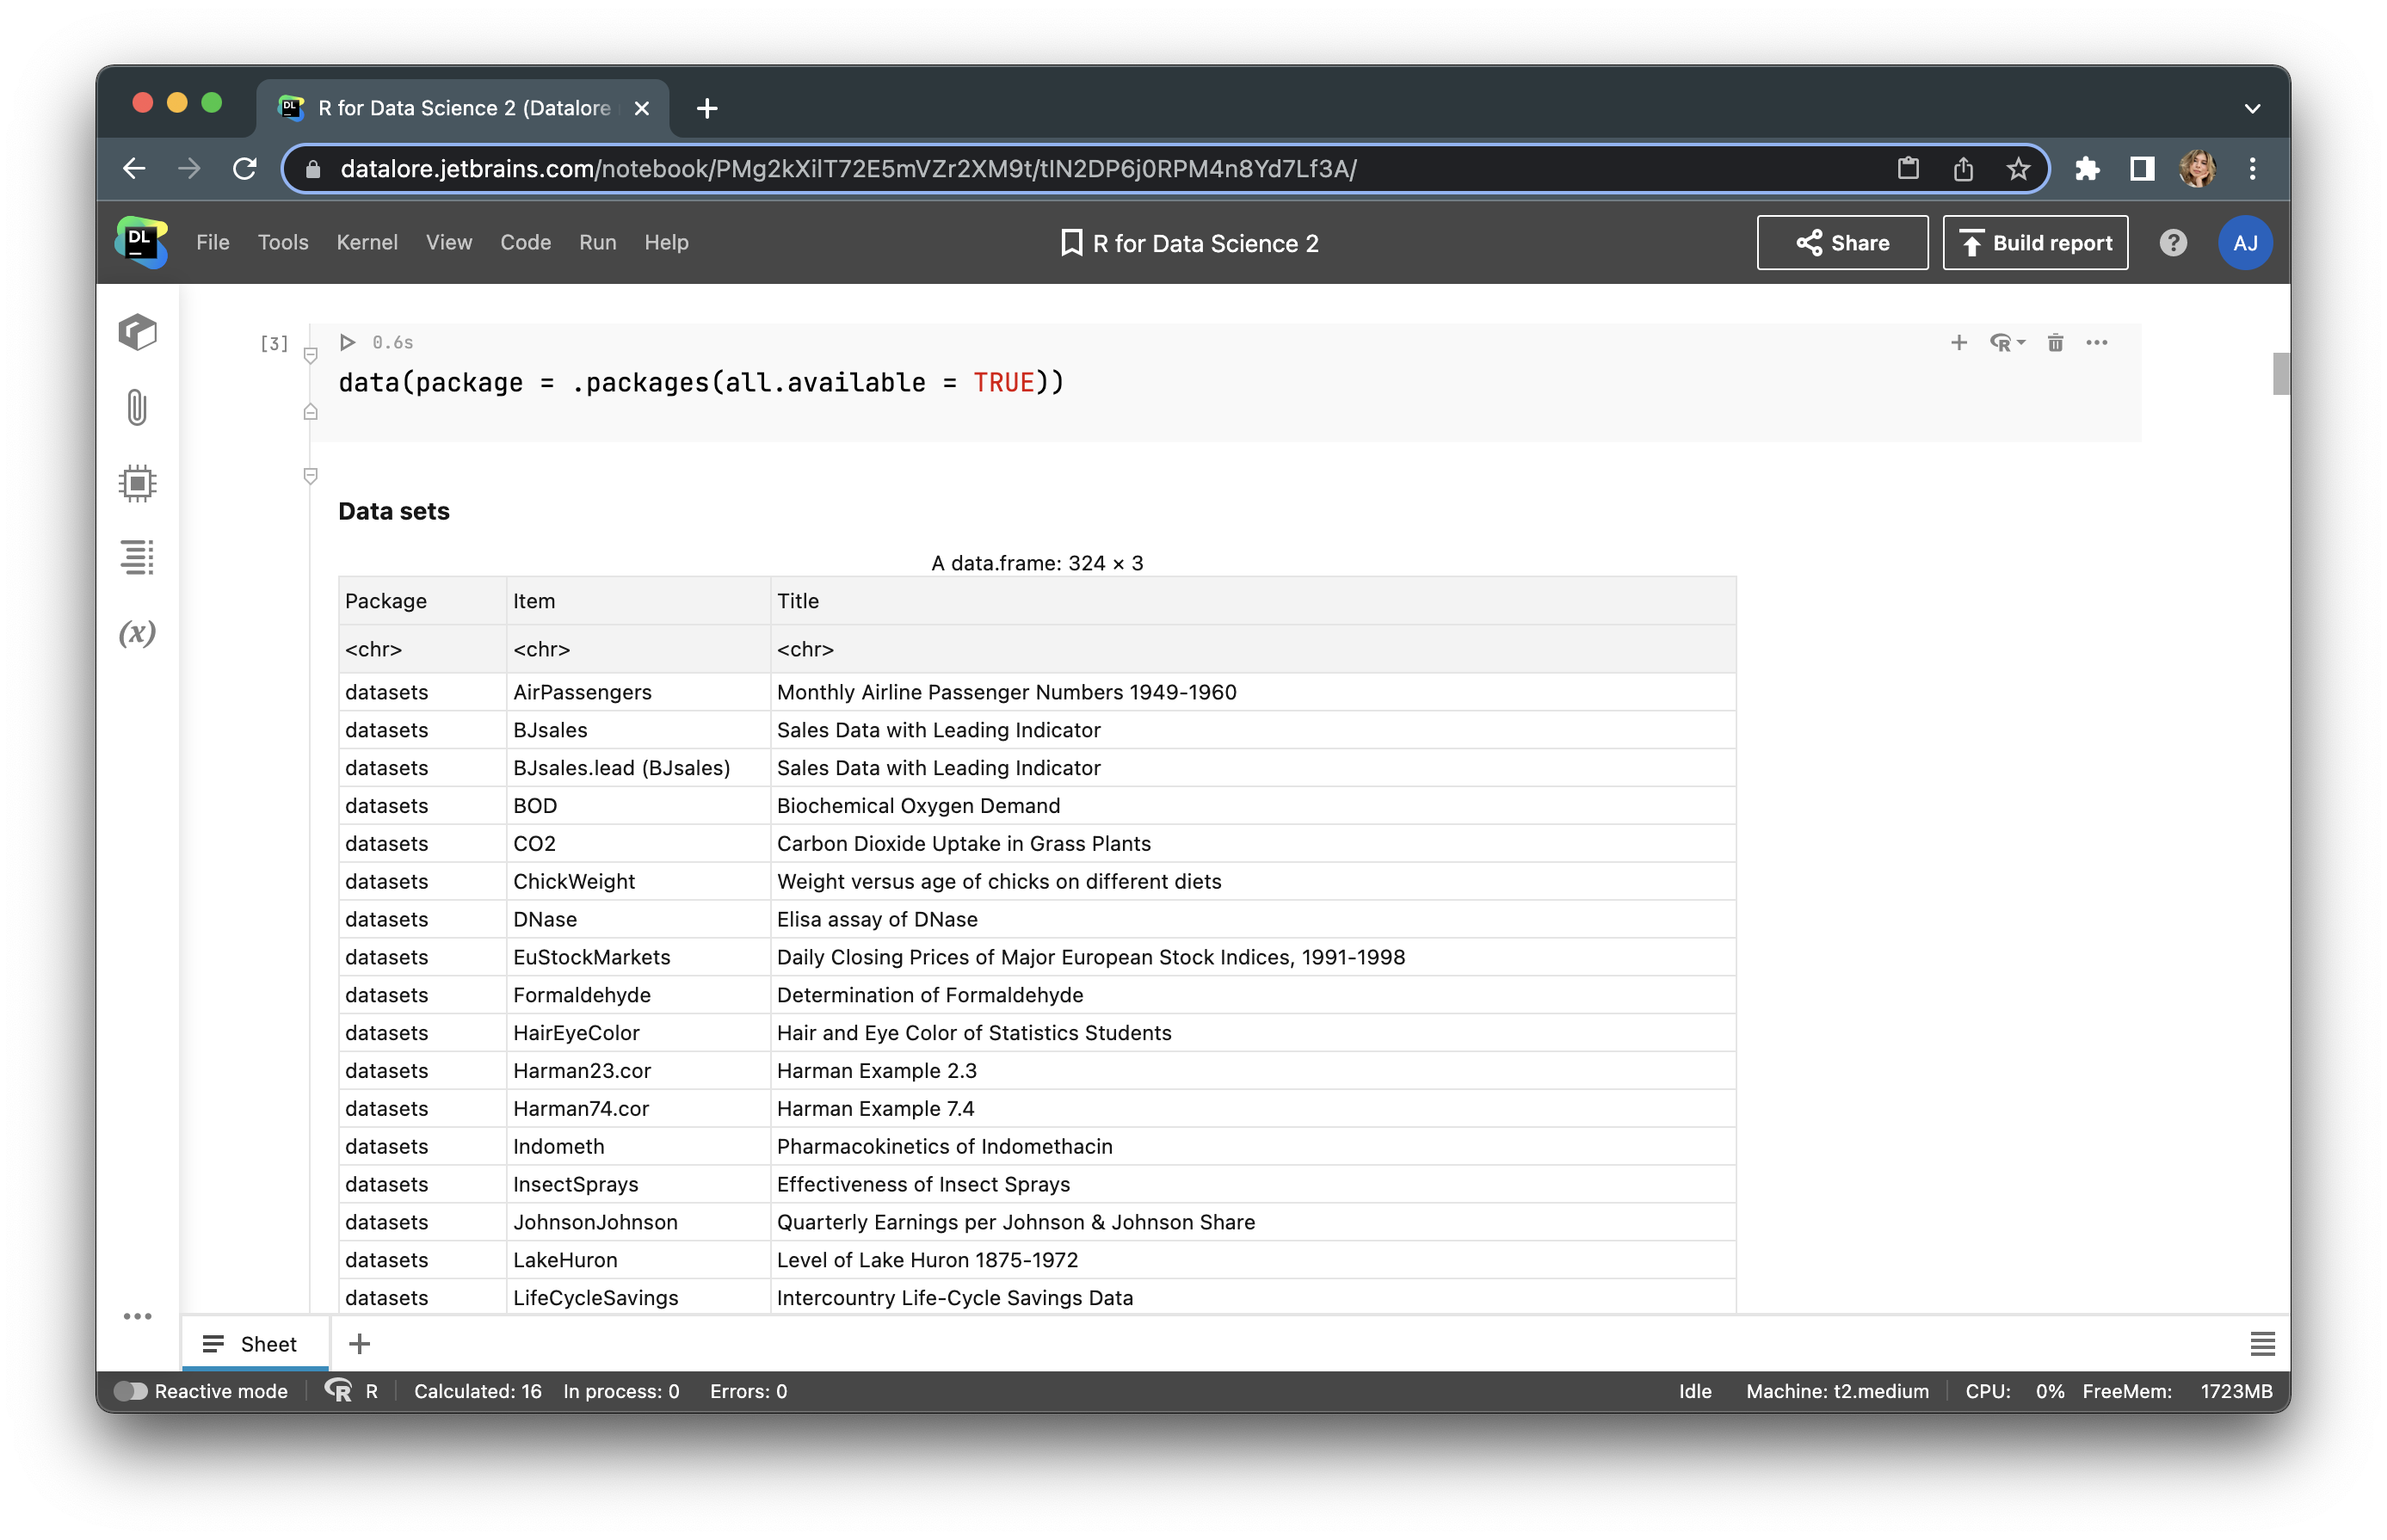Open the Library packages panel in the sidebar
The height and width of the screenshot is (1540, 2387).
(137, 333)
